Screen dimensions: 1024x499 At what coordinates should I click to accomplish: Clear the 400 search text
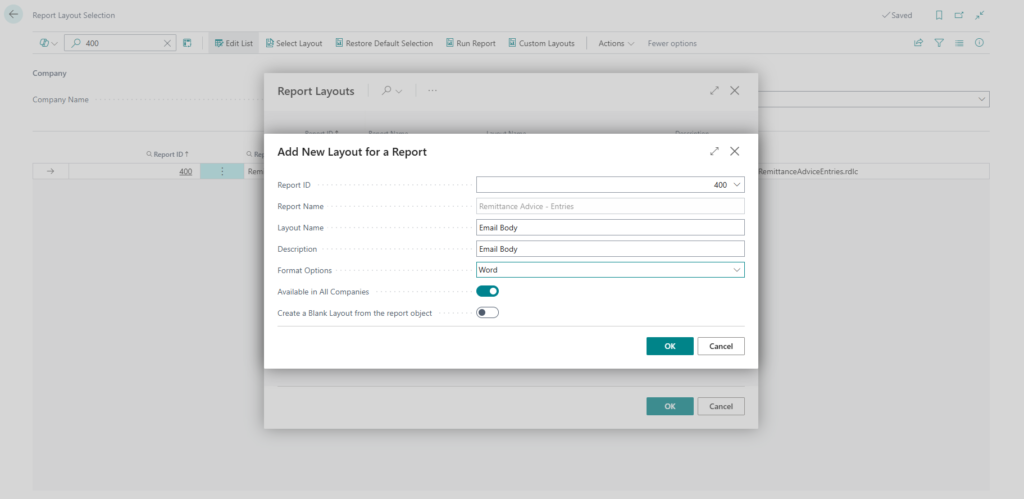point(167,43)
